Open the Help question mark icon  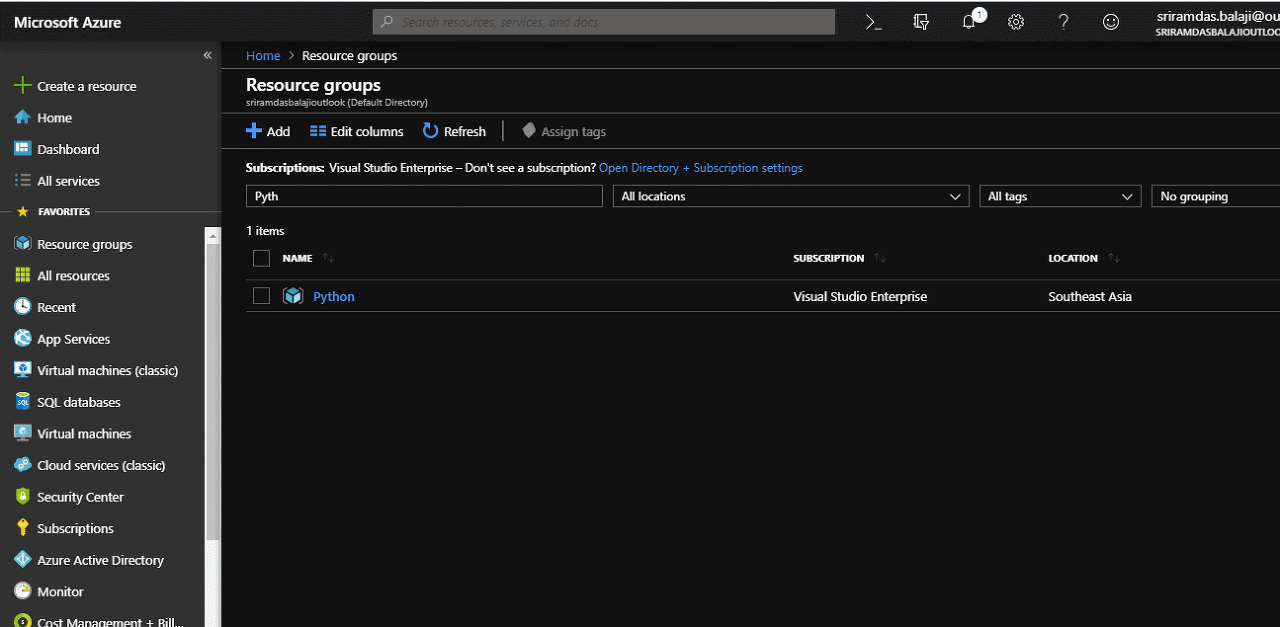(1063, 22)
